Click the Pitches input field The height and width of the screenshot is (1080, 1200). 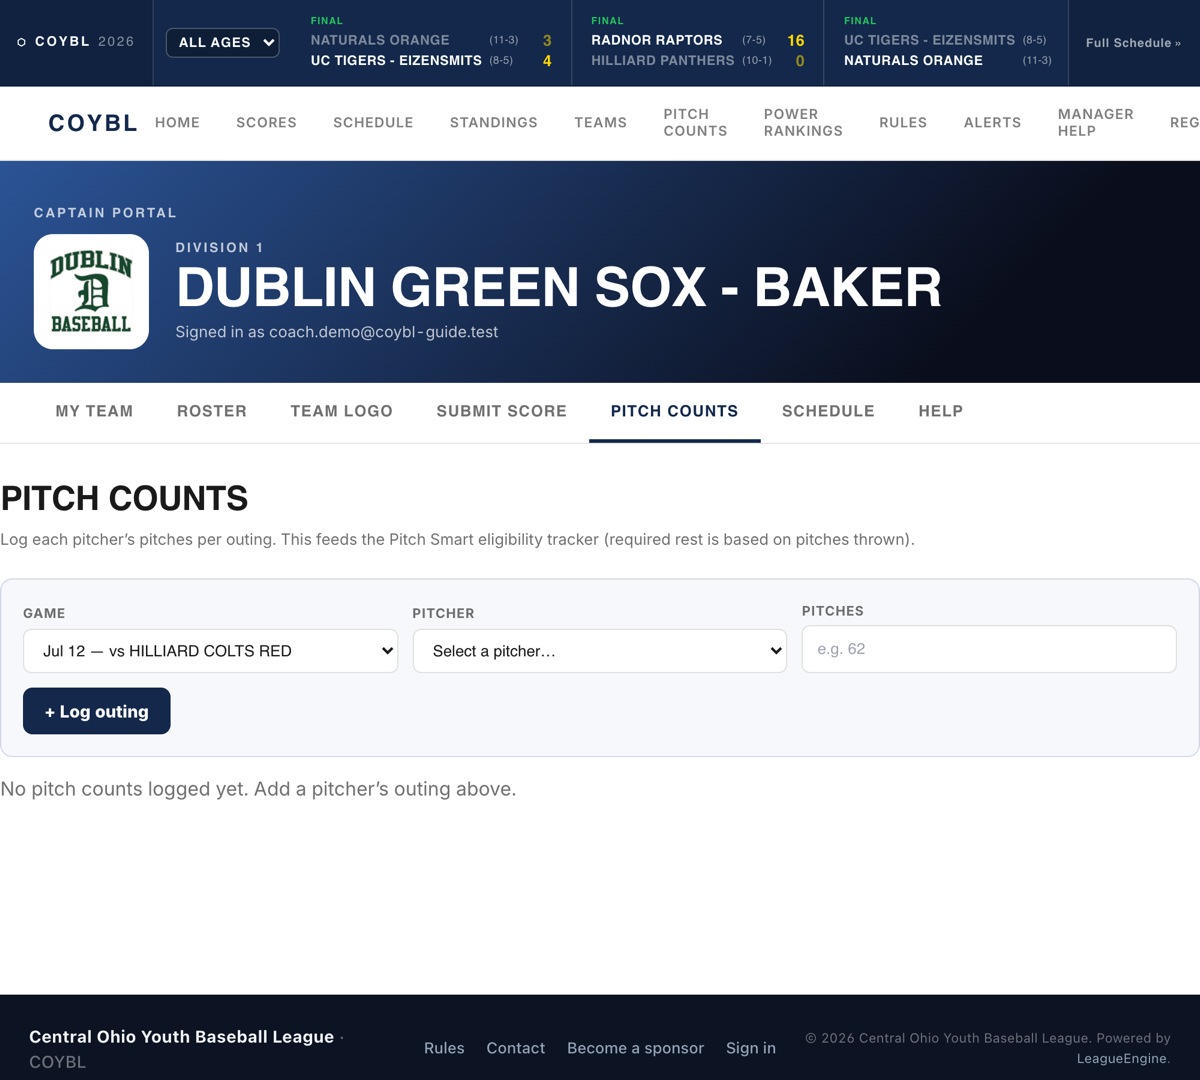pyautogui.click(x=989, y=649)
